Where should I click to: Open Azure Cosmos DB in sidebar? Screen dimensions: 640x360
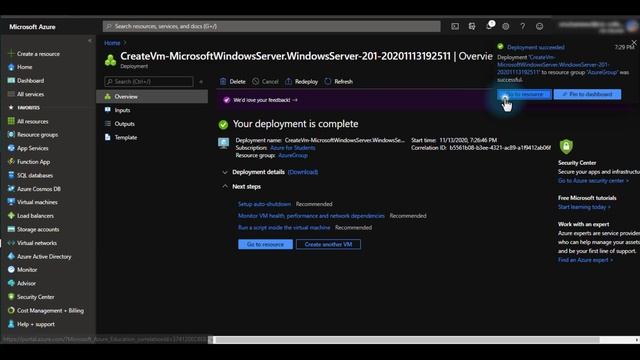(x=38, y=189)
